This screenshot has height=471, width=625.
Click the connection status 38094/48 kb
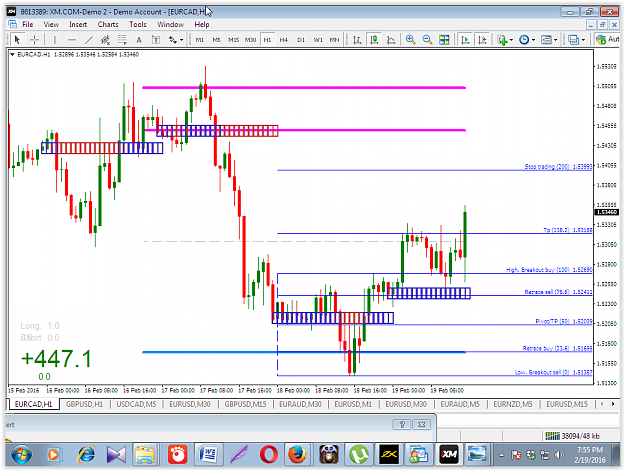coord(572,436)
